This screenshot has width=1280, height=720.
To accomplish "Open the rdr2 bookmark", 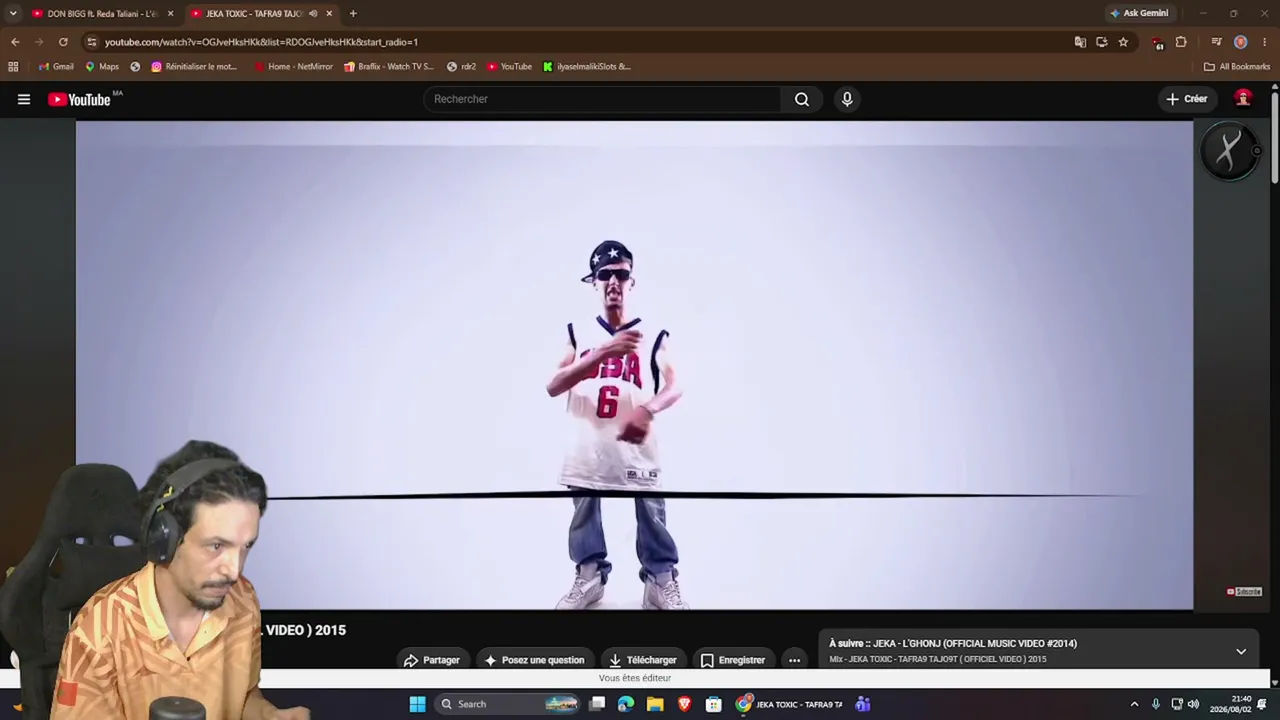I will pos(461,67).
